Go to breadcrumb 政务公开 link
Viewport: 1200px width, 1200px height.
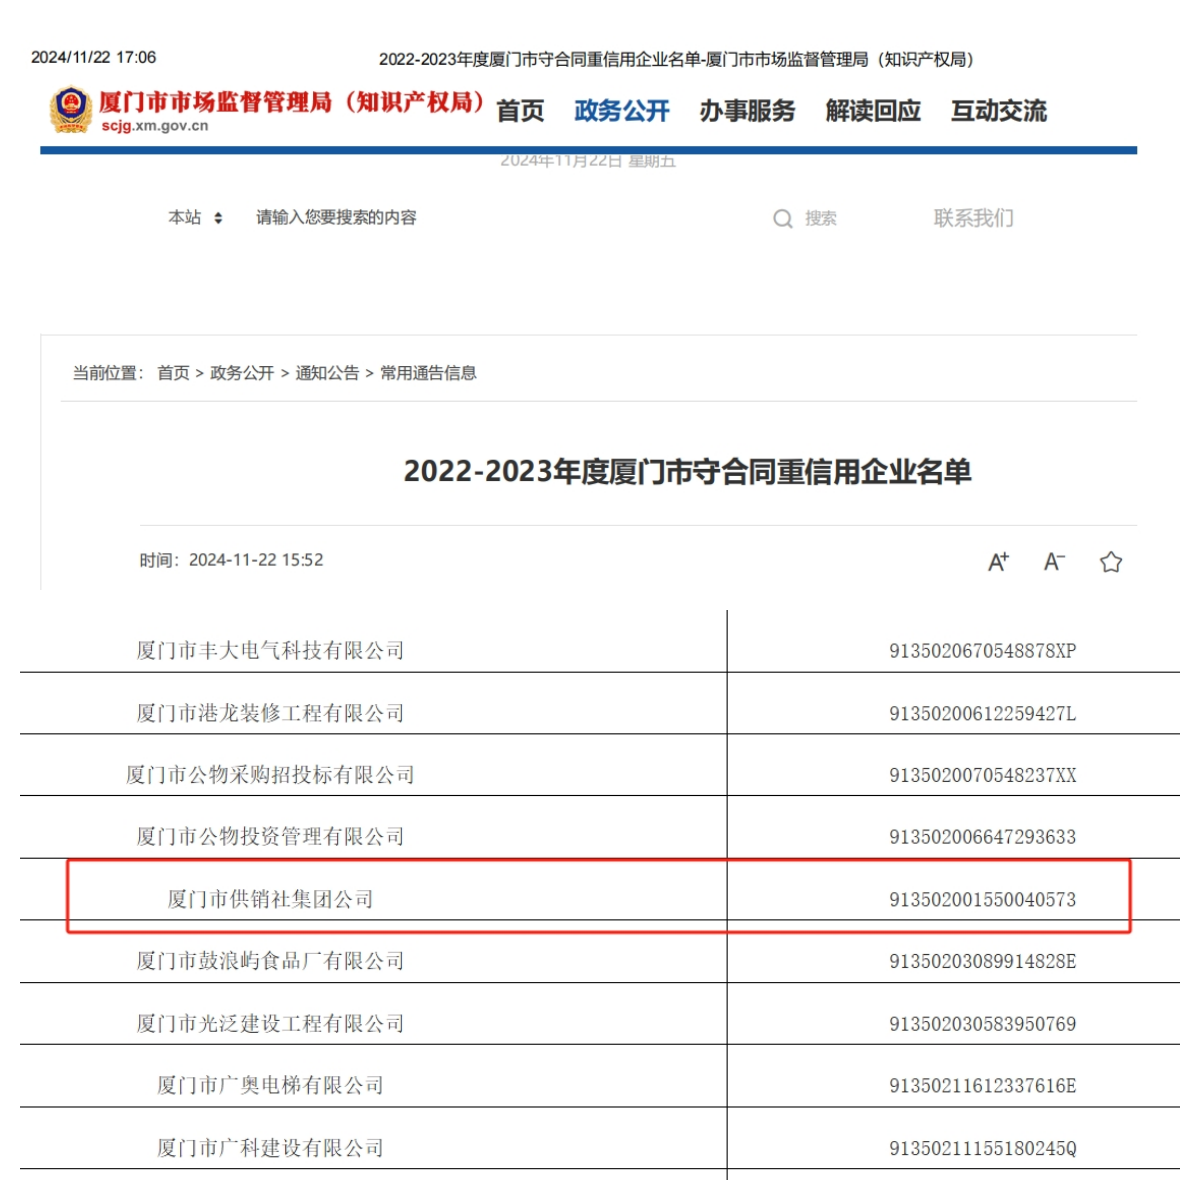242,373
